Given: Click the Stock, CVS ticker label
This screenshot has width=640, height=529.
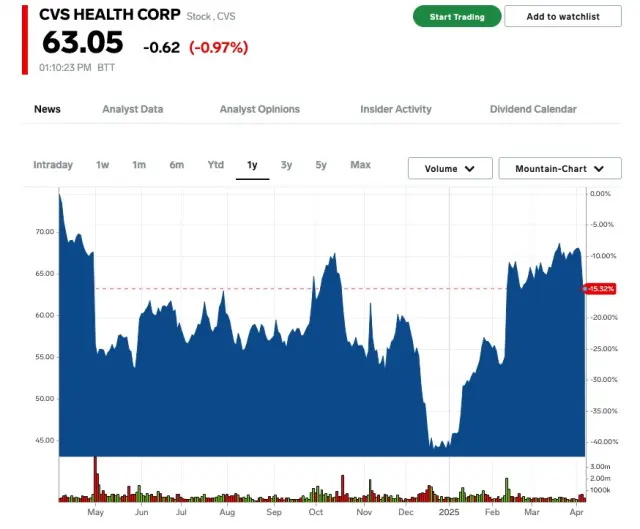Looking at the screenshot, I should 211,16.
